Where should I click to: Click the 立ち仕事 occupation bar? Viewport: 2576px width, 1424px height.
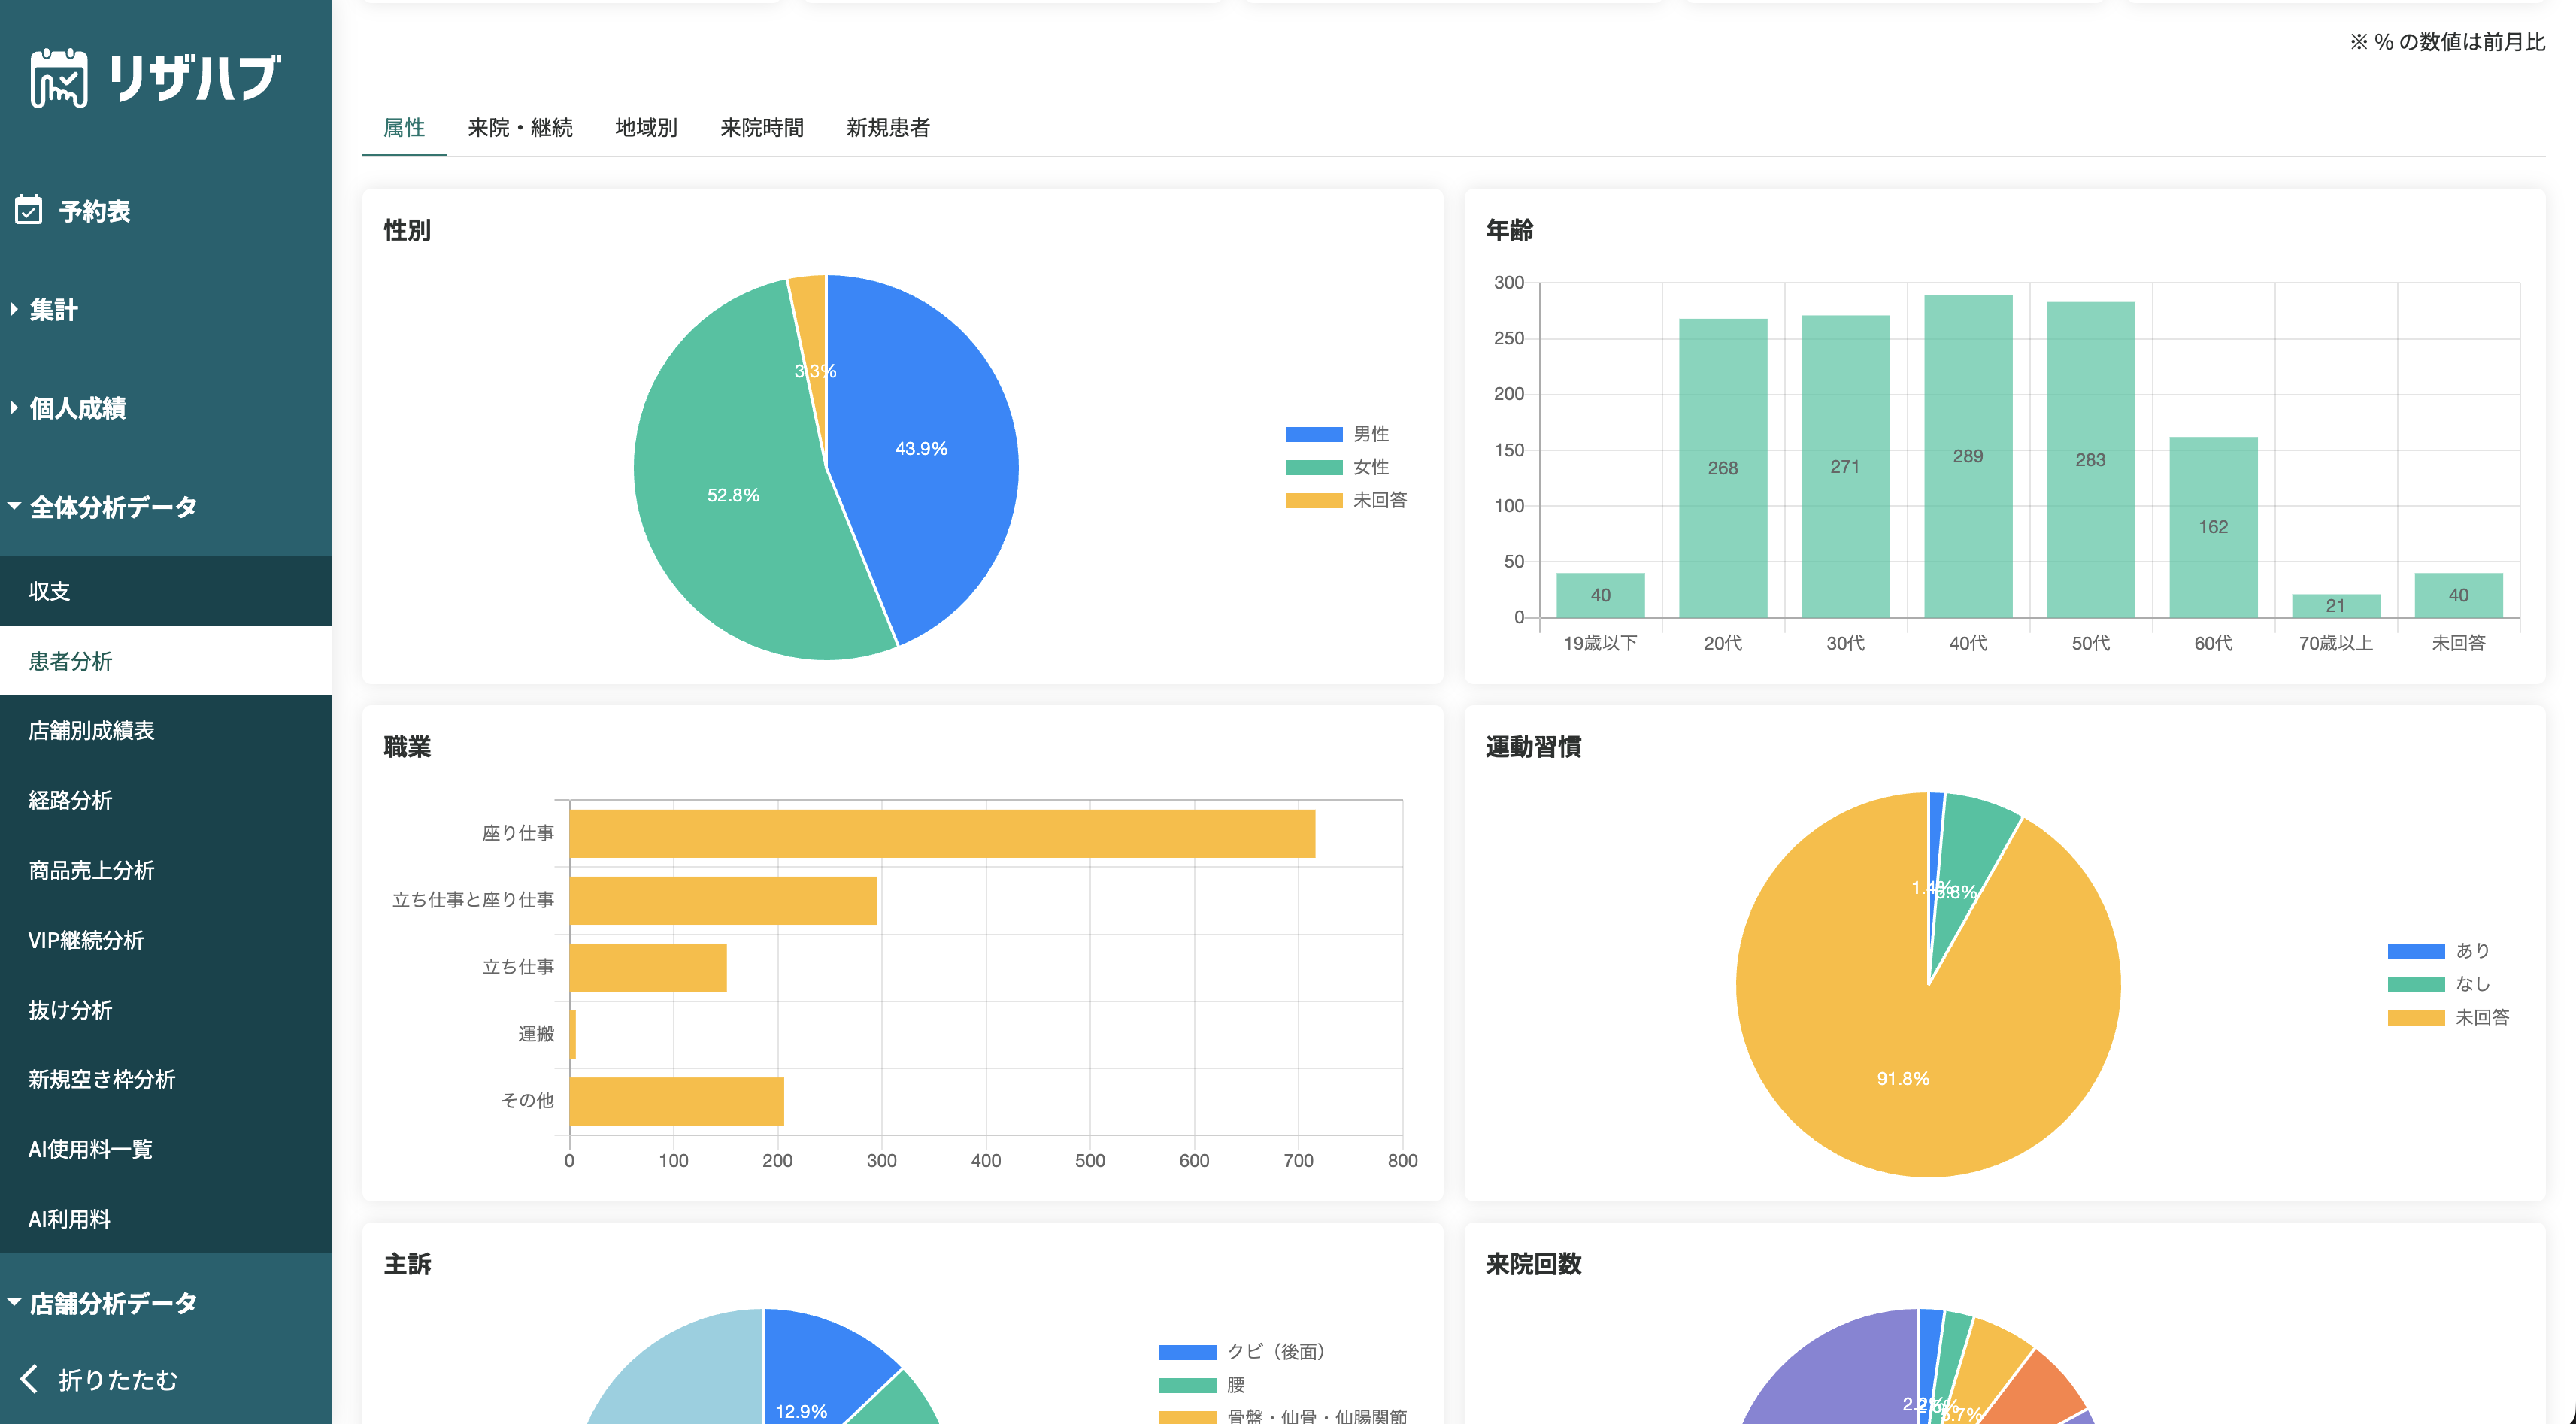pyautogui.click(x=648, y=967)
